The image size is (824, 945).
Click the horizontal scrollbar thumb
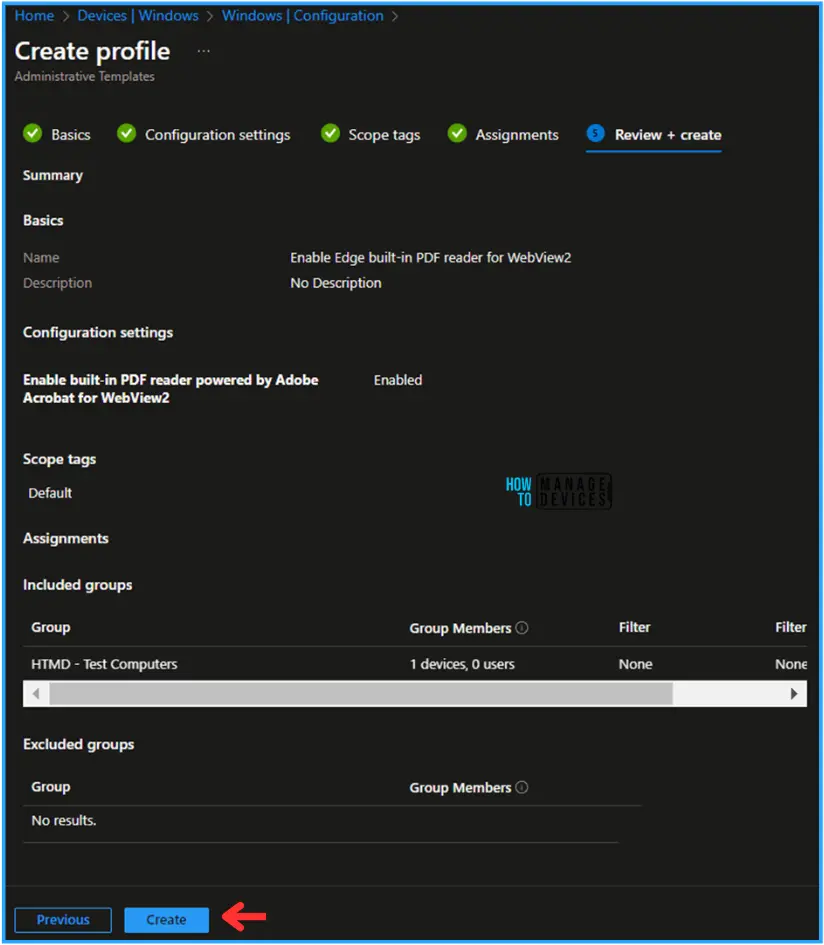361,694
